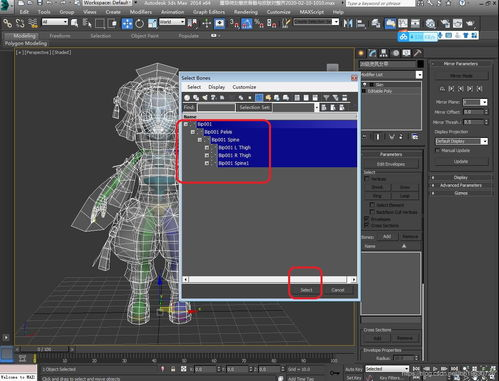Toggle the Cross Sections checkbox
Screen dimensions: 499x381
click(367, 226)
